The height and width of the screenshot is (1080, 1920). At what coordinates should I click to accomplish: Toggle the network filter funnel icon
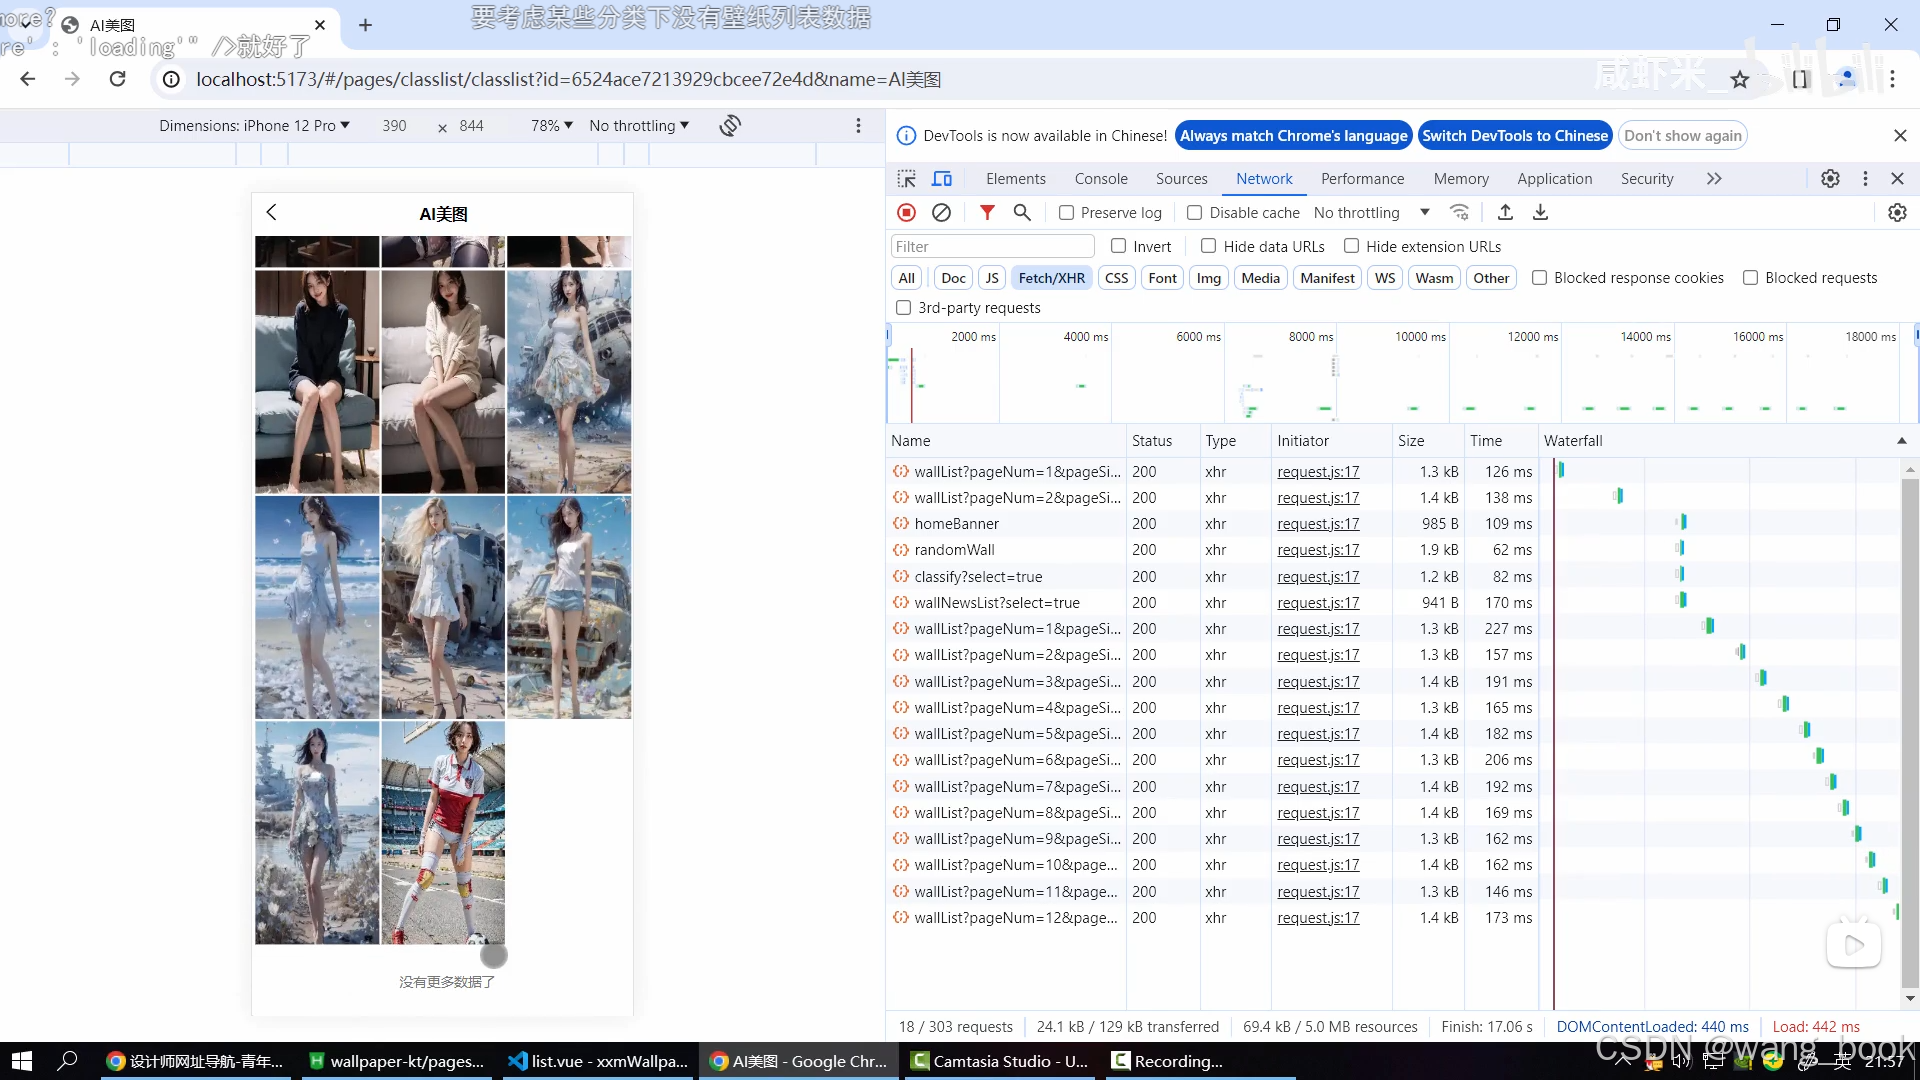tap(987, 212)
